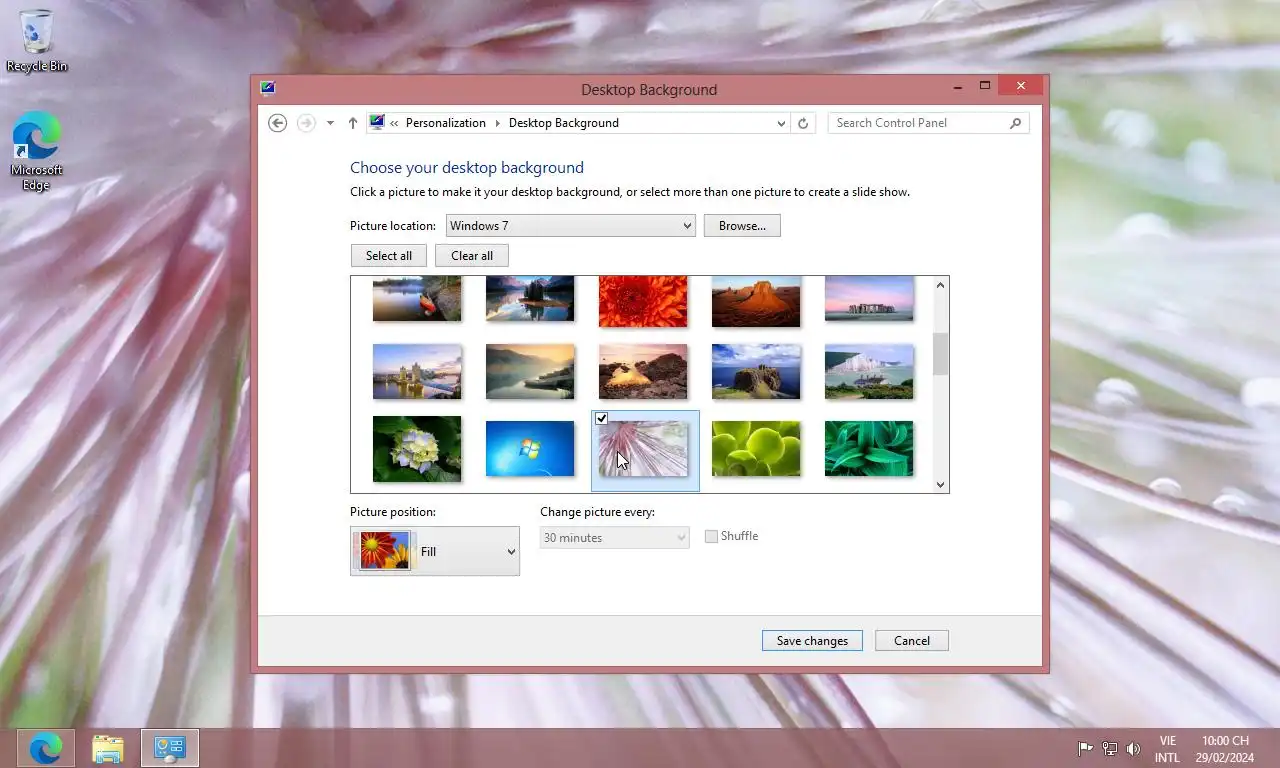The height and width of the screenshot is (768, 1280).
Task: Open the Recycle Bin desktop icon
Action: pyautogui.click(x=37, y=41)
